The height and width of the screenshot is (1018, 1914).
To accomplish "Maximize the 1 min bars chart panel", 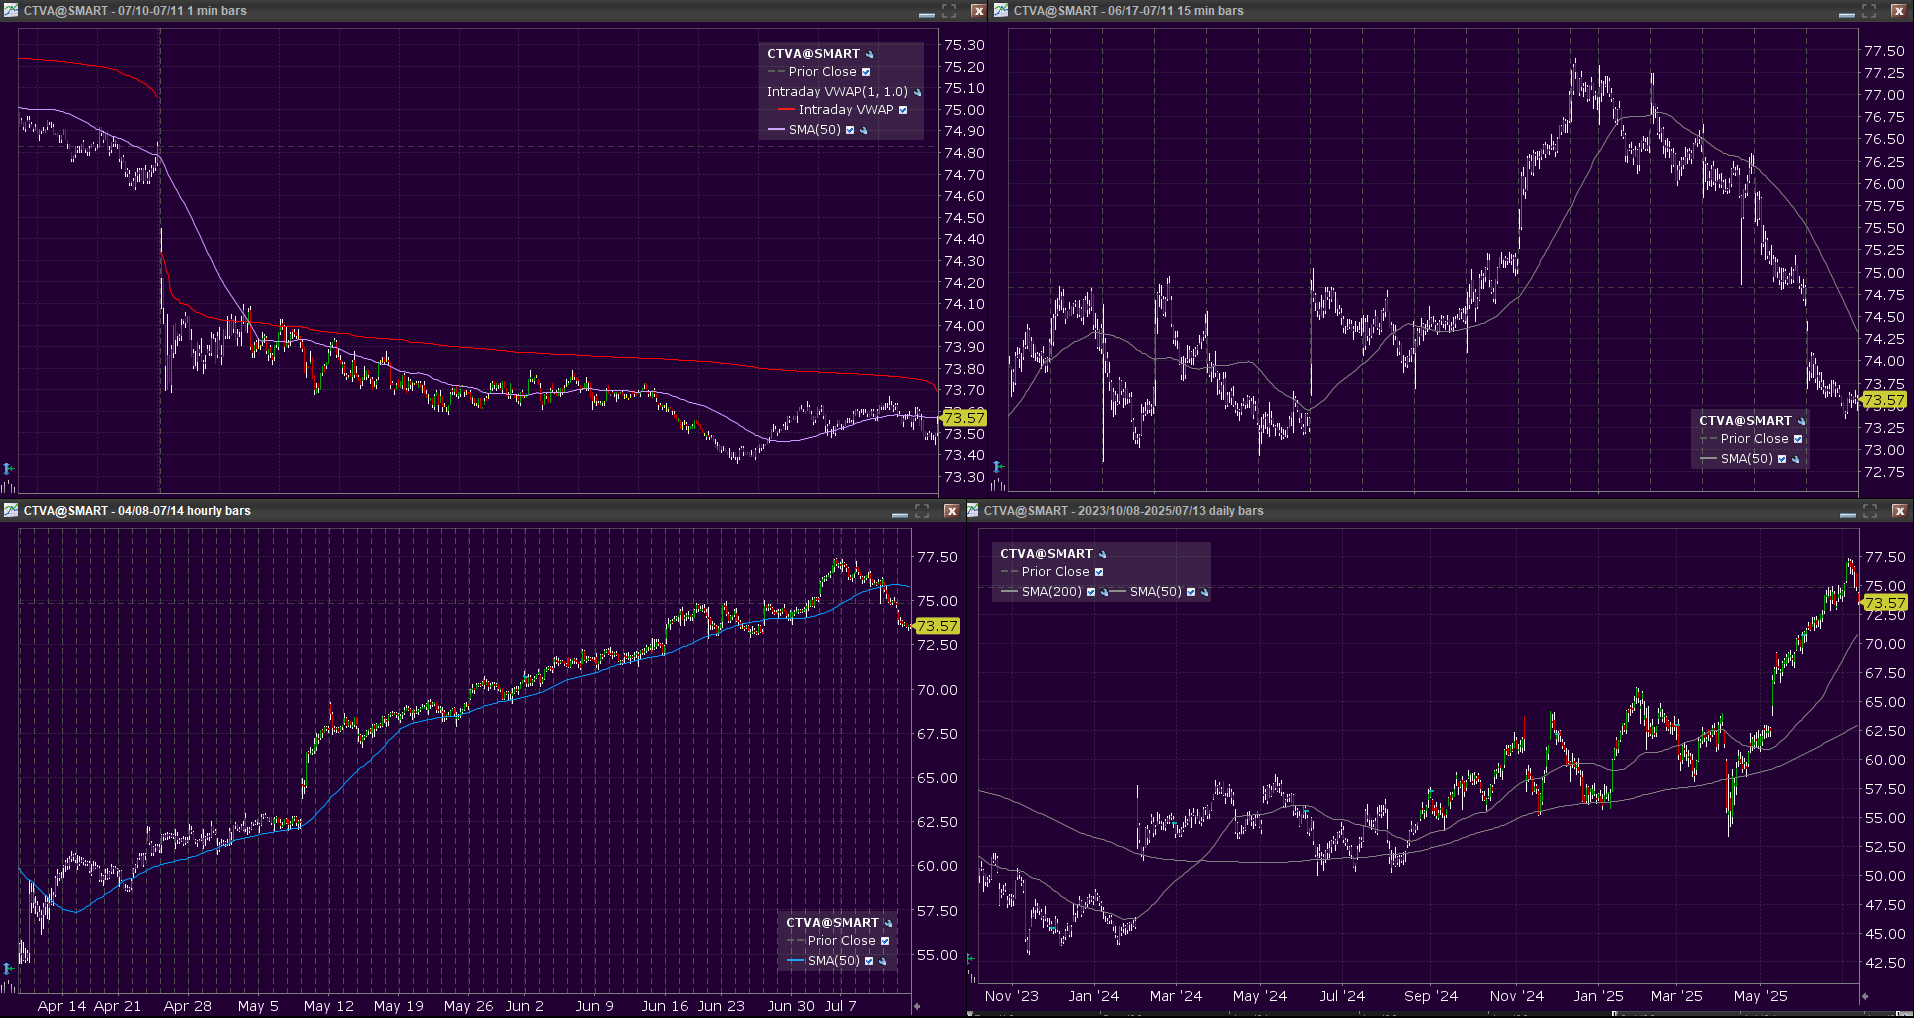I will point(949,11).
